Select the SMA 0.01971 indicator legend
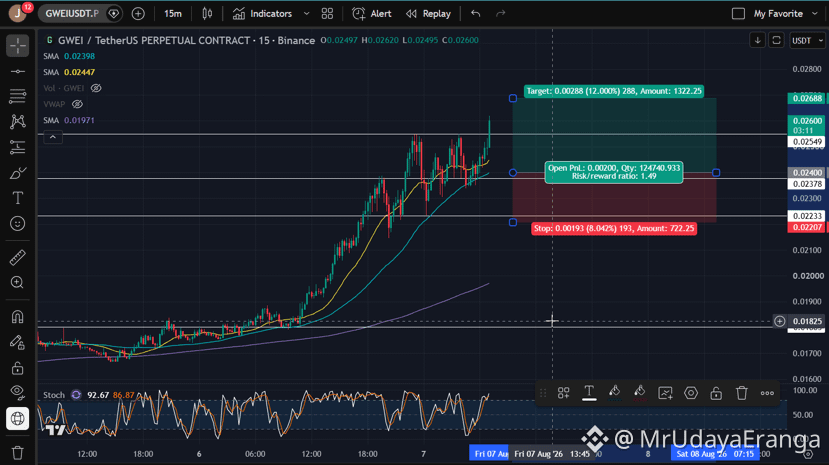Image resolution: width=829 pixels, height=465 pixels. point(69,120)
